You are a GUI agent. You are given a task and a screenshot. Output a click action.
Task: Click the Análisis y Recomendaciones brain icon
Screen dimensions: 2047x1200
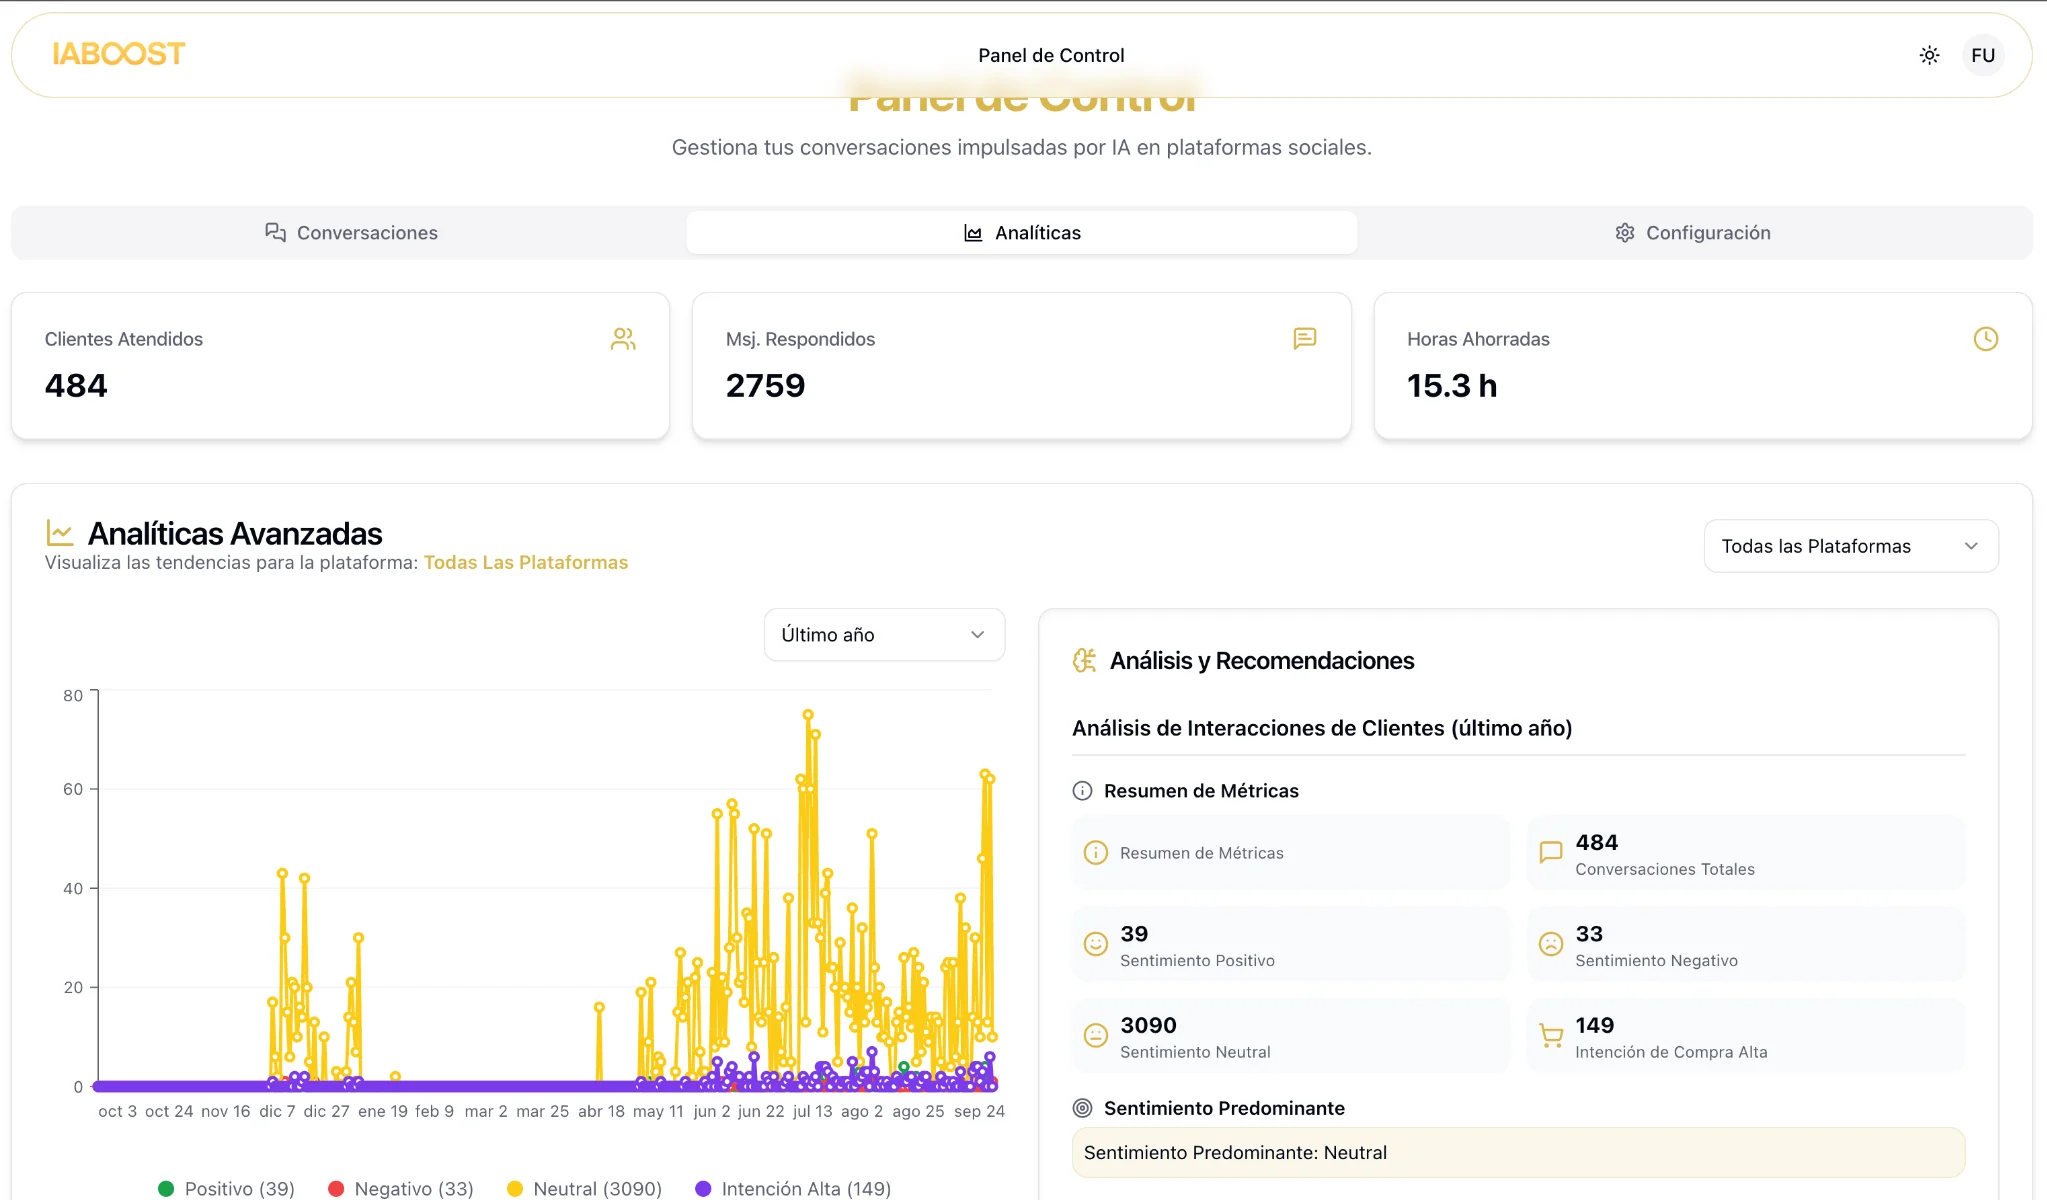click(1084, 660)
